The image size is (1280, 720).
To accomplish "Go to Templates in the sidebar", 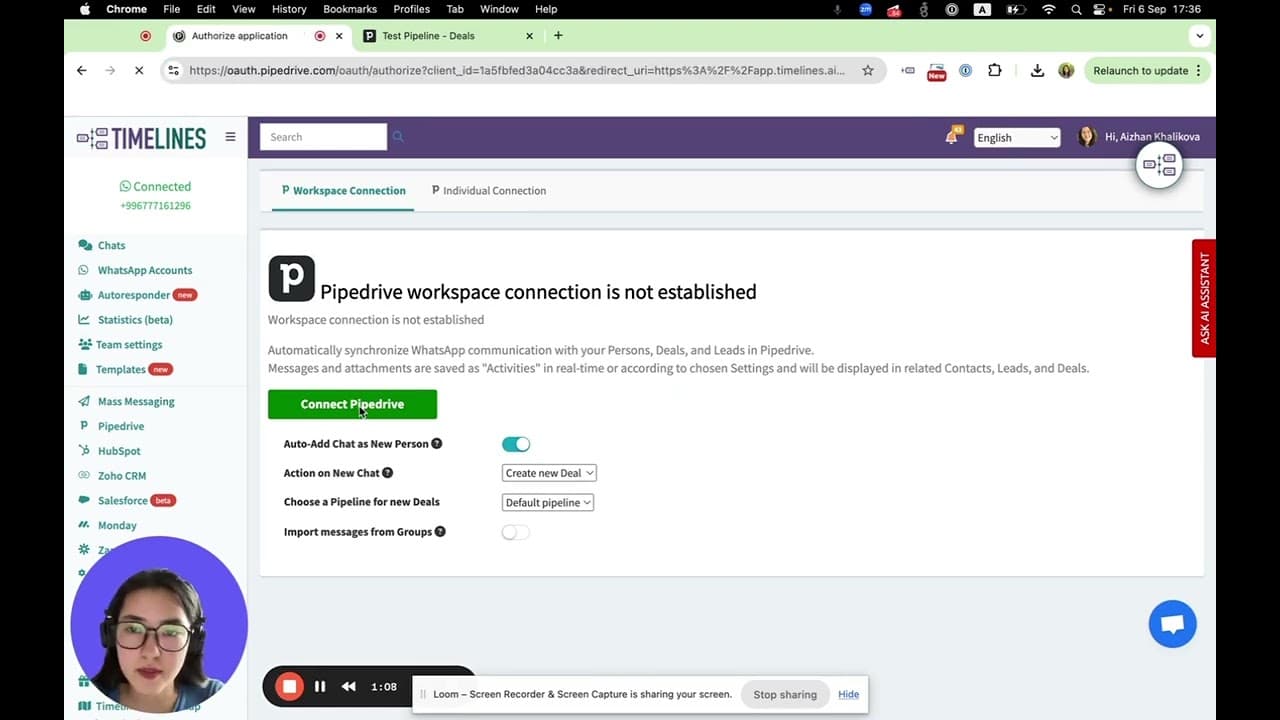I will (x=119, y=369).
